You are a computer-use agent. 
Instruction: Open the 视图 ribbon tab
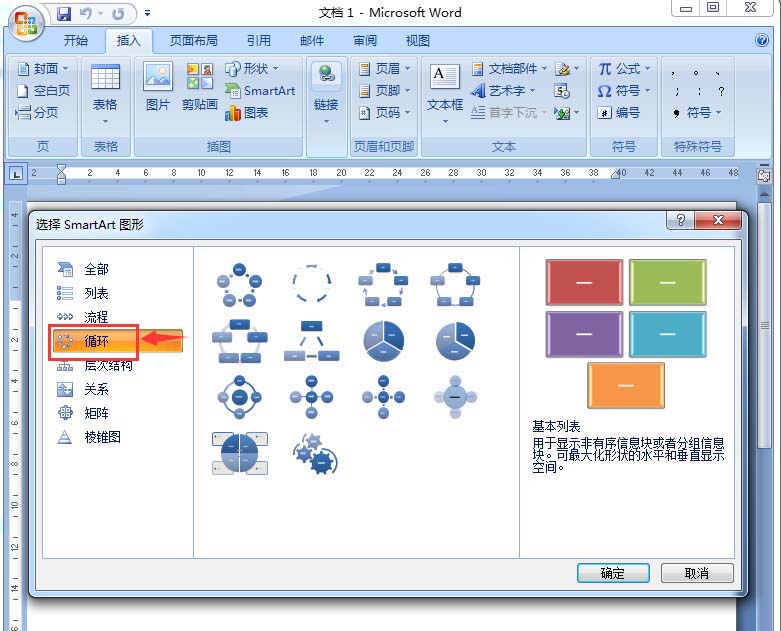[x=417, y=40]
